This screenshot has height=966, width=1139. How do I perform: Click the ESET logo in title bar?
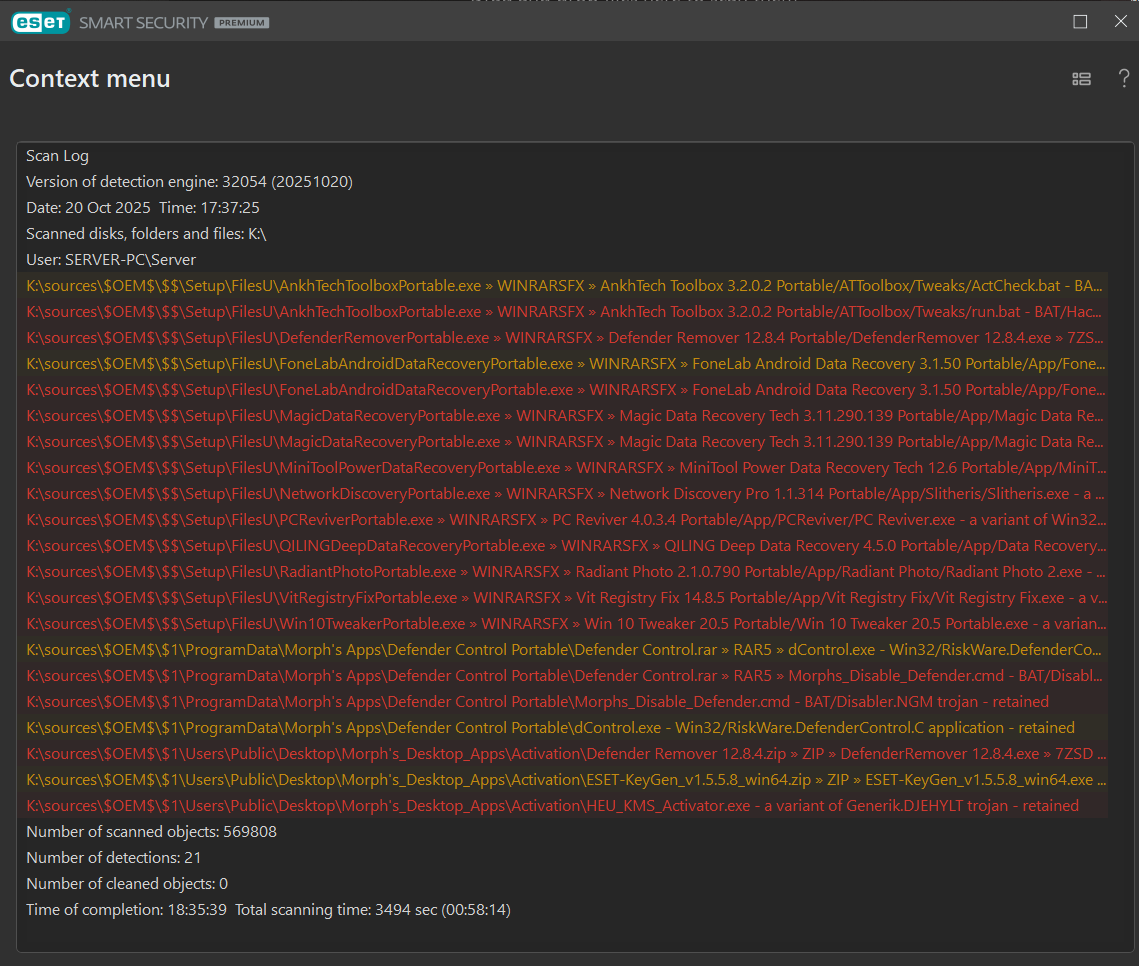click(40, 22)
